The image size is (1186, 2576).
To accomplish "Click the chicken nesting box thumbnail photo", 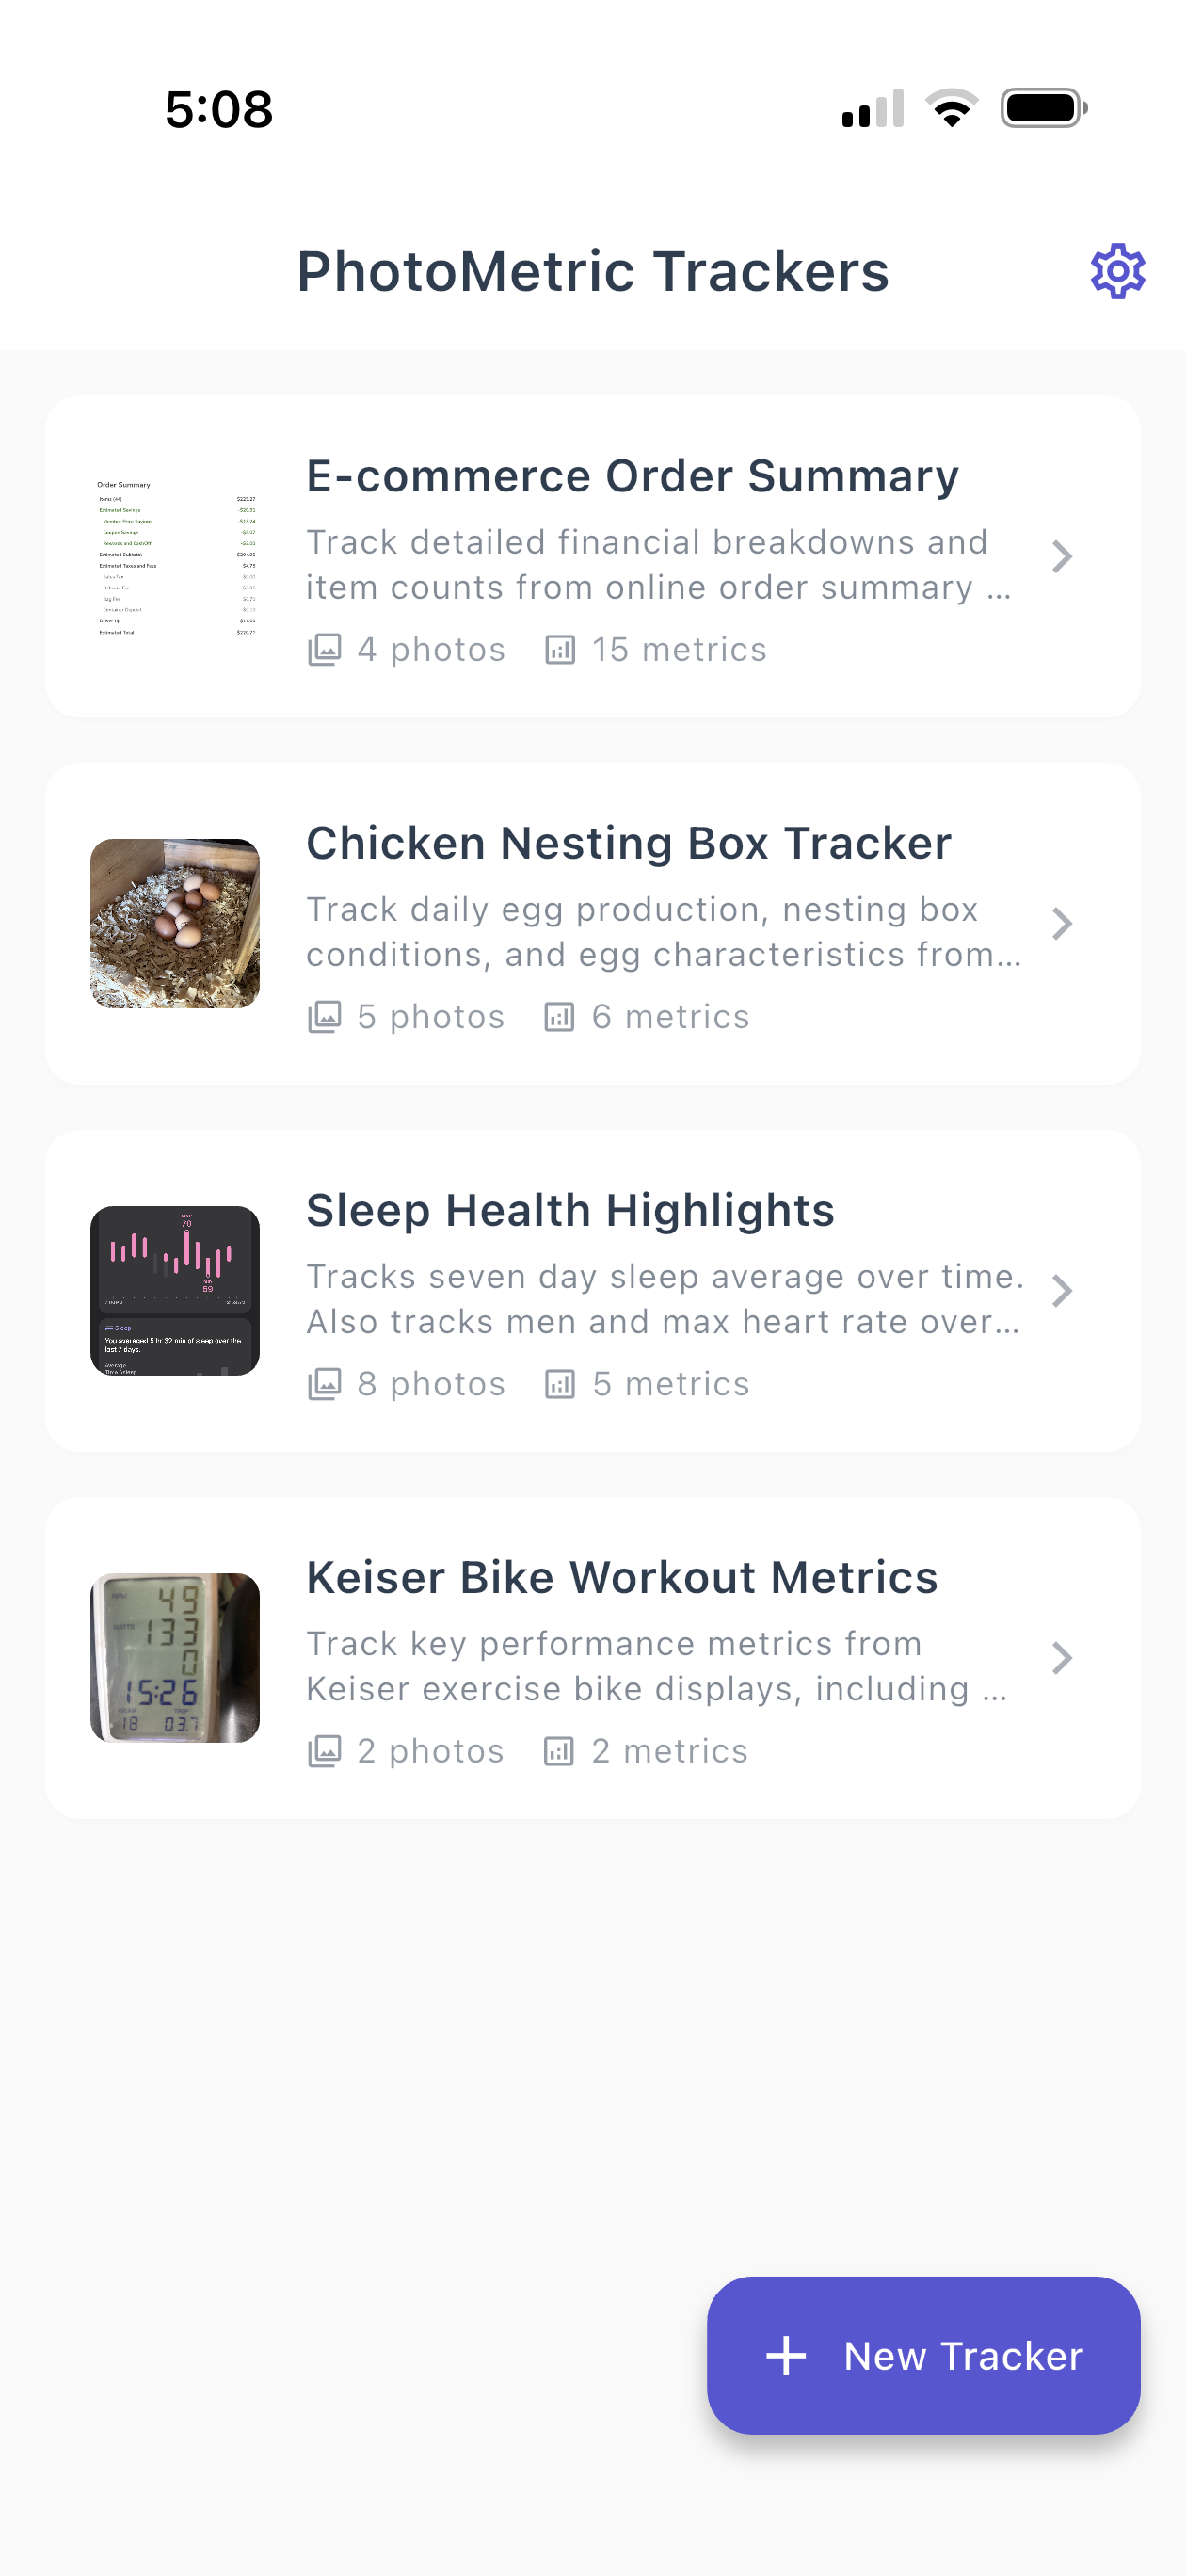I will click(175, 921).
